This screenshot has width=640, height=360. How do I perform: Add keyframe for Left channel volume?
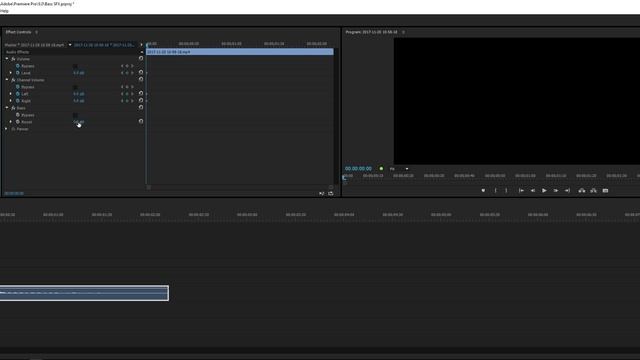click(x=127, y=94)
